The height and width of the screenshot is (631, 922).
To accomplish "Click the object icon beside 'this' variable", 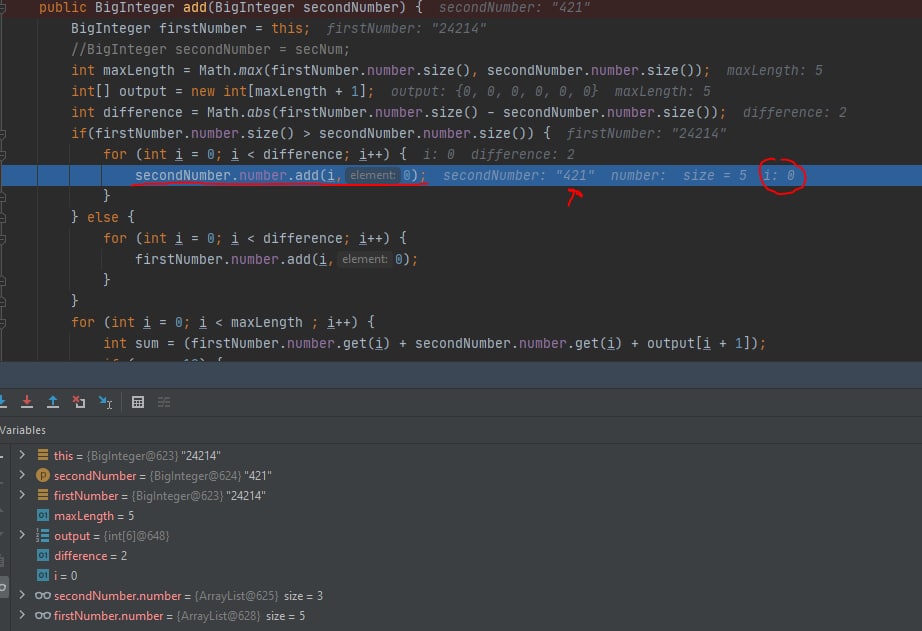I will (43, 455).
